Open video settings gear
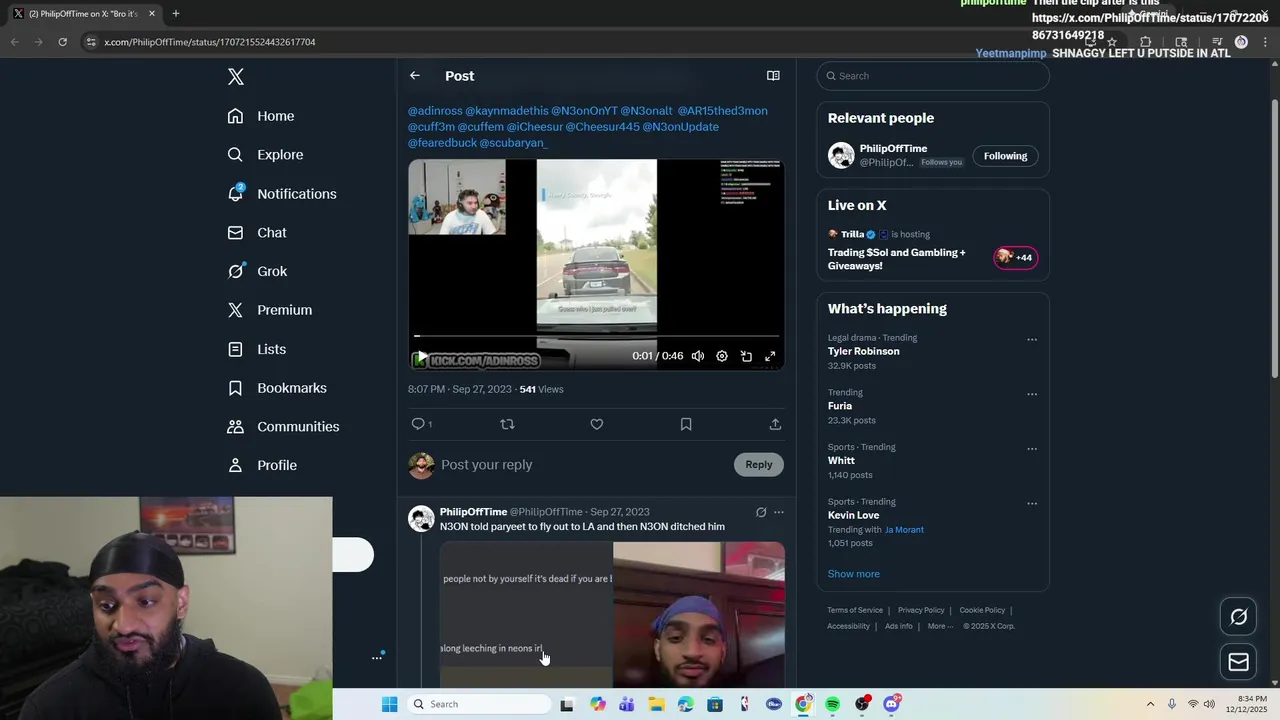Image resolution: width=1280 pixels, height=720 pixels. 722,356
